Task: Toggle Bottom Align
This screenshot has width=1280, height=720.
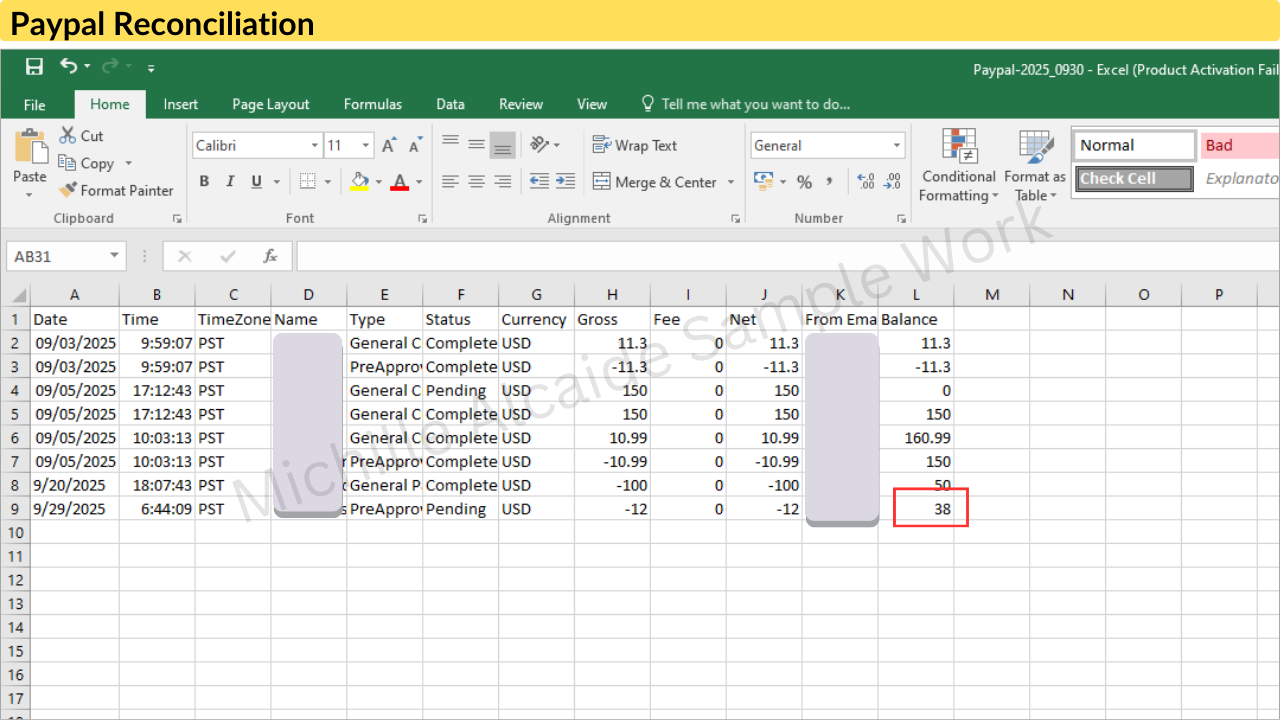Action: tap(503, 146)
